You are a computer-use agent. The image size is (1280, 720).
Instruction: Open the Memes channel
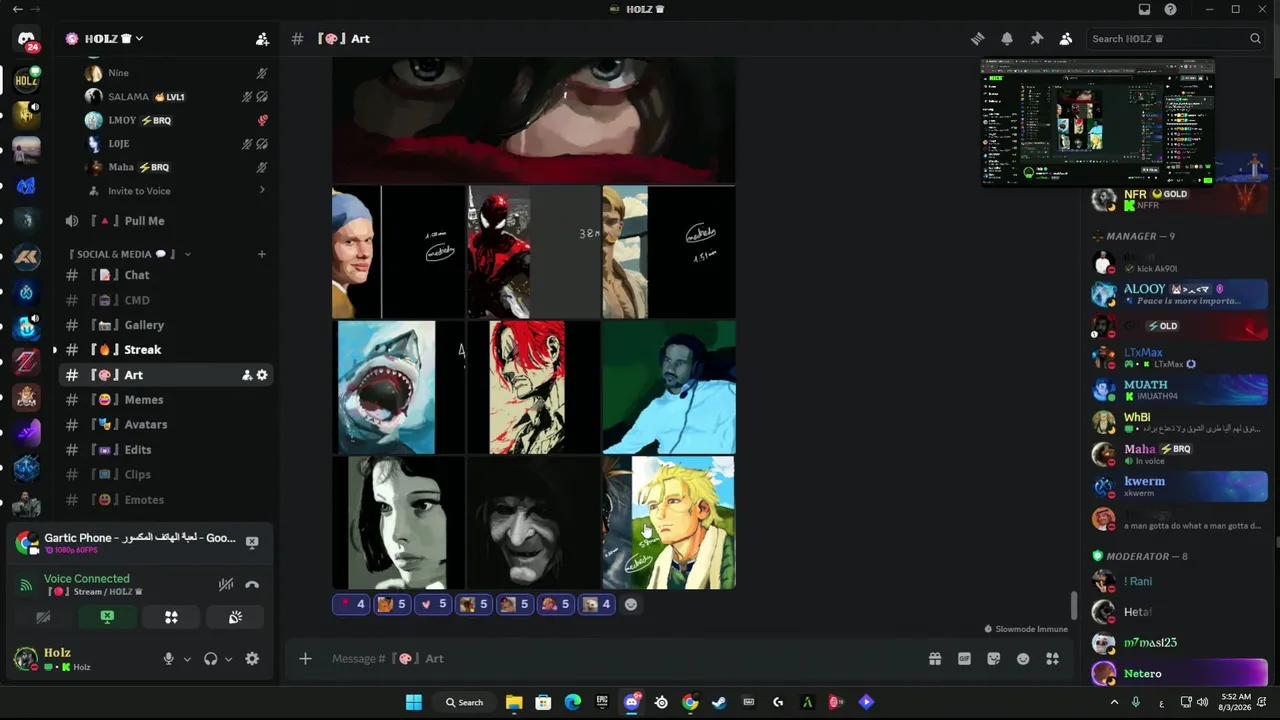[x=165, y=400]
